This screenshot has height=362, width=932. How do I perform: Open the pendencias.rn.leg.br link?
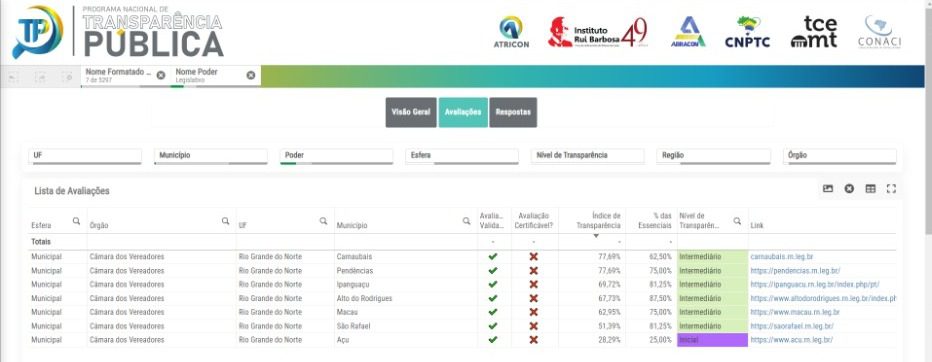[795, 270]
